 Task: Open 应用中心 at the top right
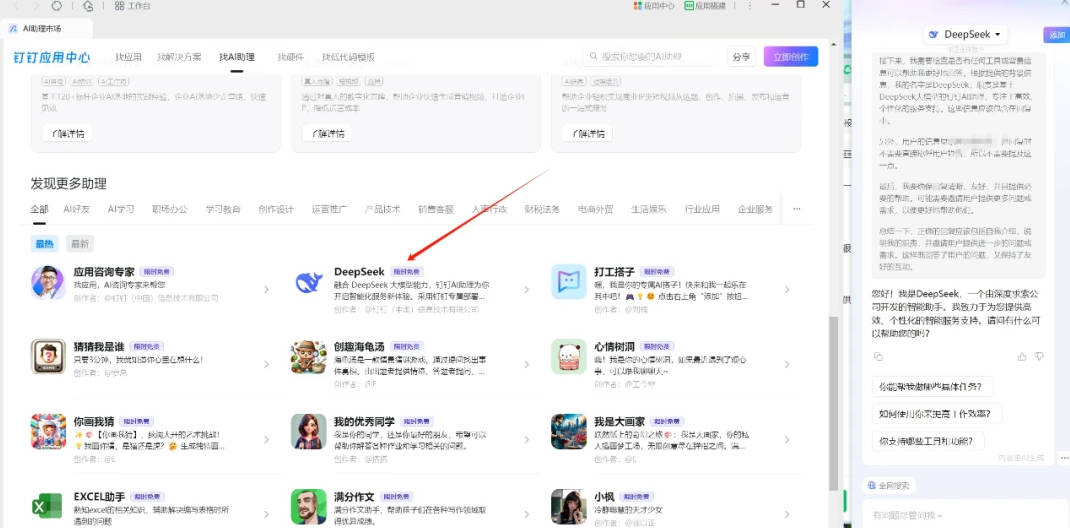pyautogui.click(x=654, y=5)
